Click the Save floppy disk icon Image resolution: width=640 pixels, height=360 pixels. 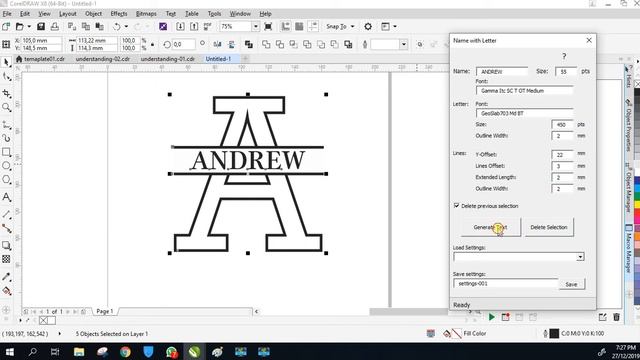click(x=41, y=27)
